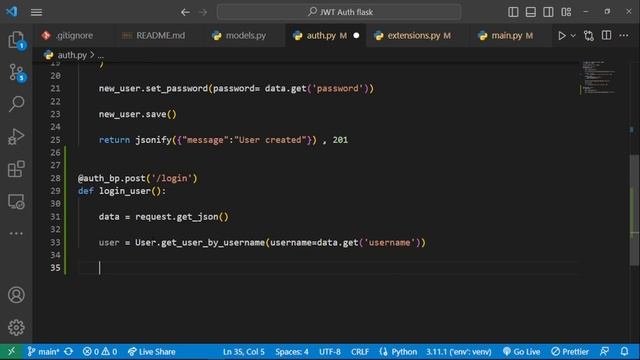The width and height of the screenshot is (640, 360).
Task: Close the unsaved auth.py tab dot
Action: 356,36
